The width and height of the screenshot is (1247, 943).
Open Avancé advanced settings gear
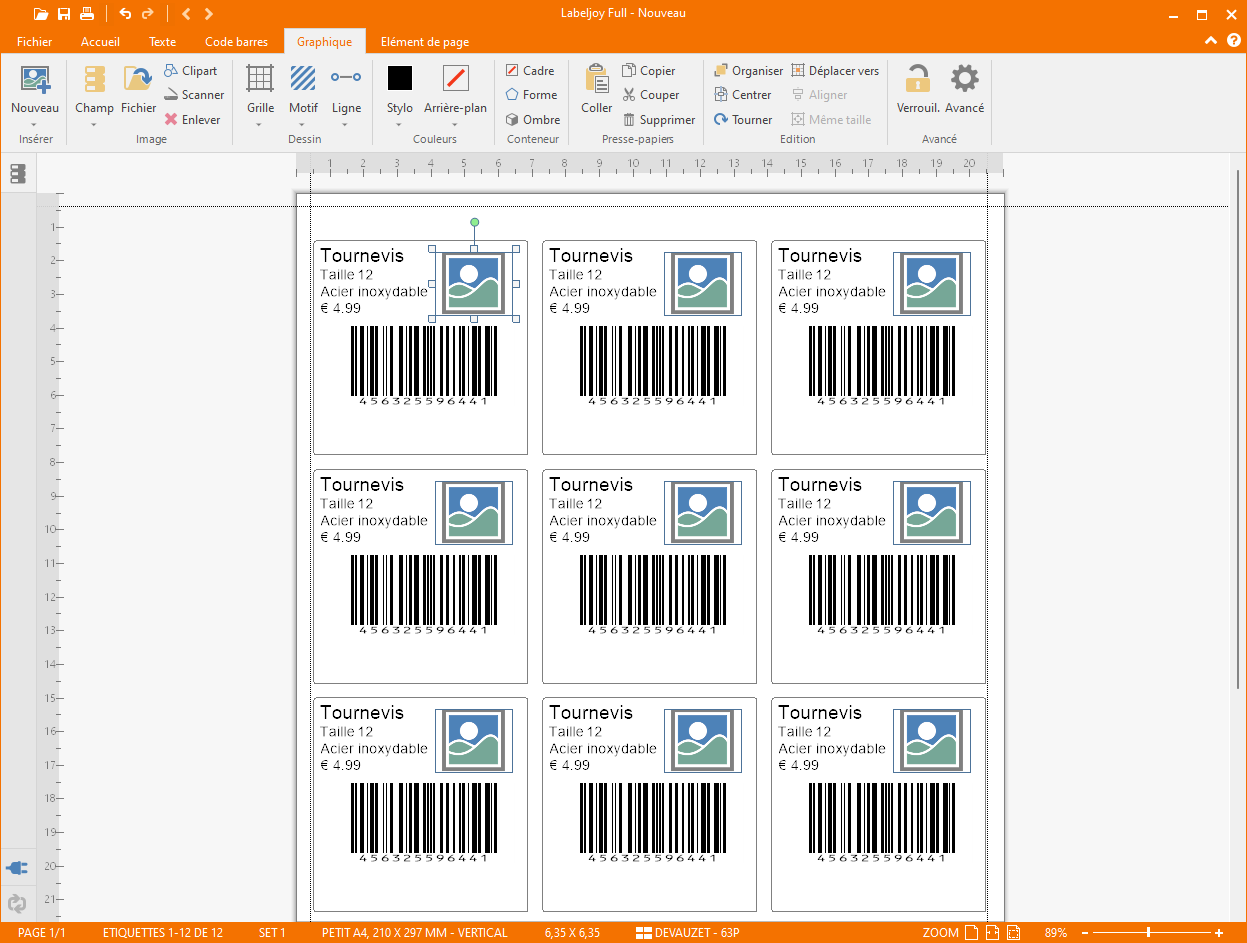[965, 89]
